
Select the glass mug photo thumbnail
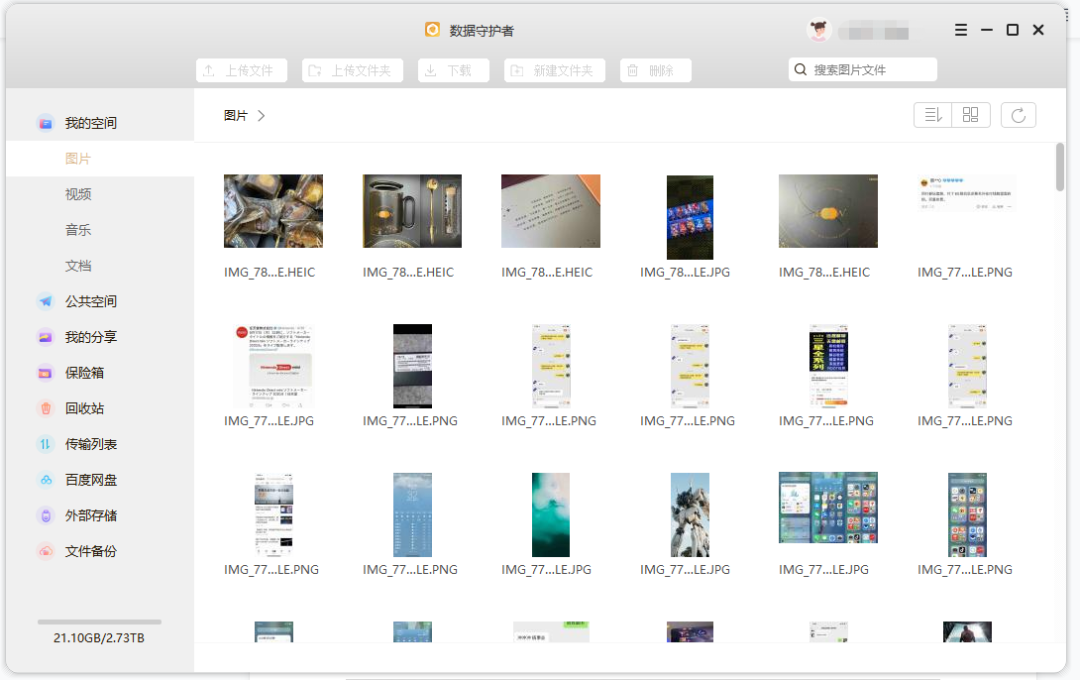(x=412, y=211)
